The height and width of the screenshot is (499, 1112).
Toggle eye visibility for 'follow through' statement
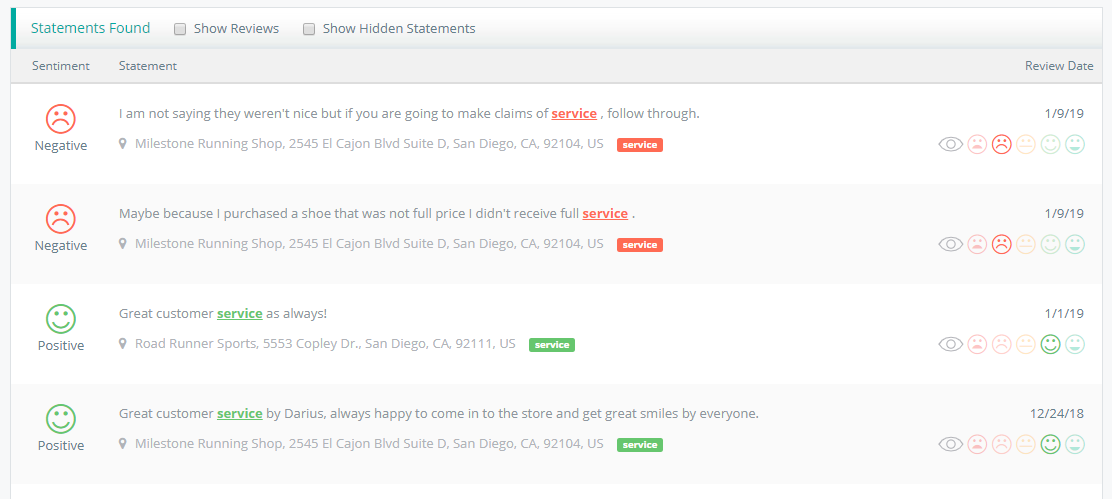(x=951, y=145)
